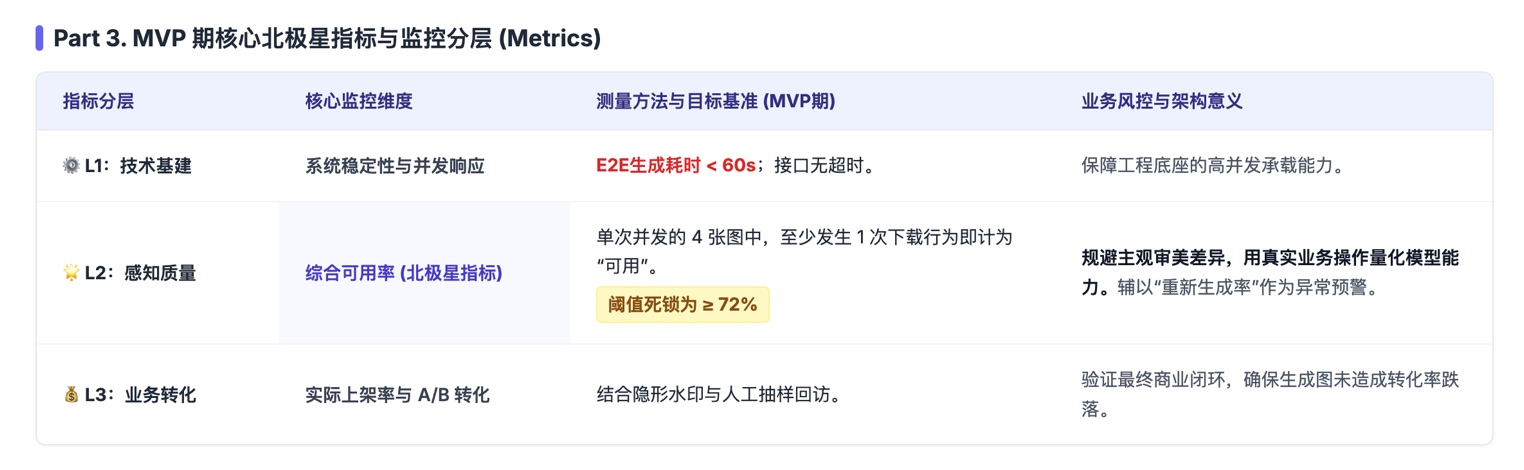The width and height of the screenshot is (1524, 470).
Task: Select the 实际上架率与 A/B 转化 cell
Action: coord(397,395)
